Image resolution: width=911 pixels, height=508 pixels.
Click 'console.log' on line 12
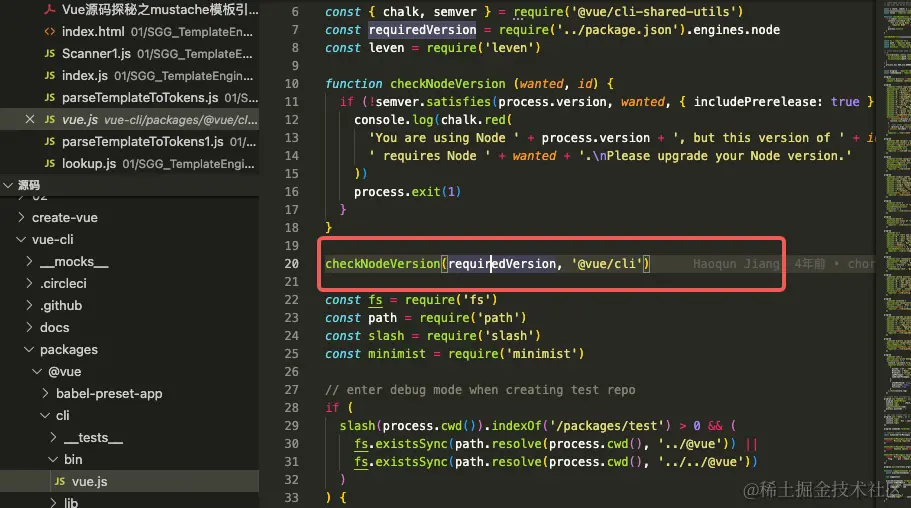(393, 120)
